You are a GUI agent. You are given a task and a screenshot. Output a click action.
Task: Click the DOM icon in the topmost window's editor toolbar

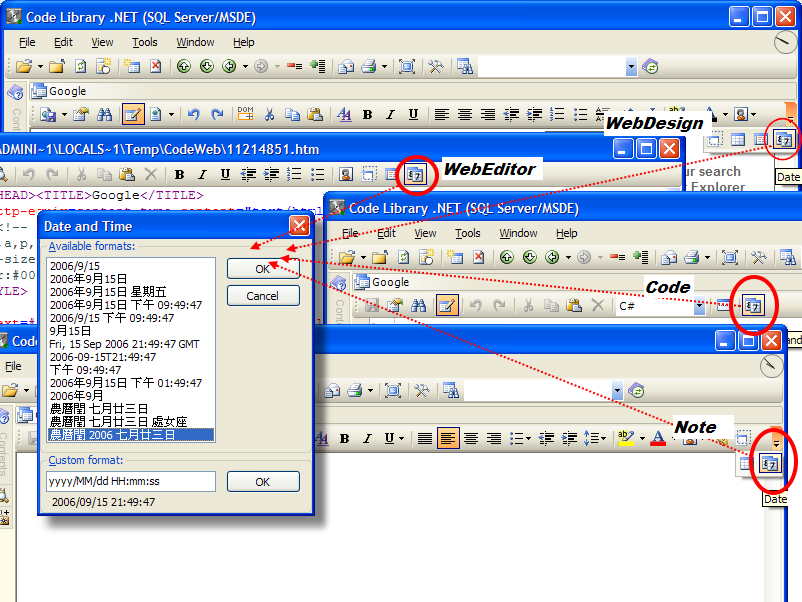[x=246, y=114]
